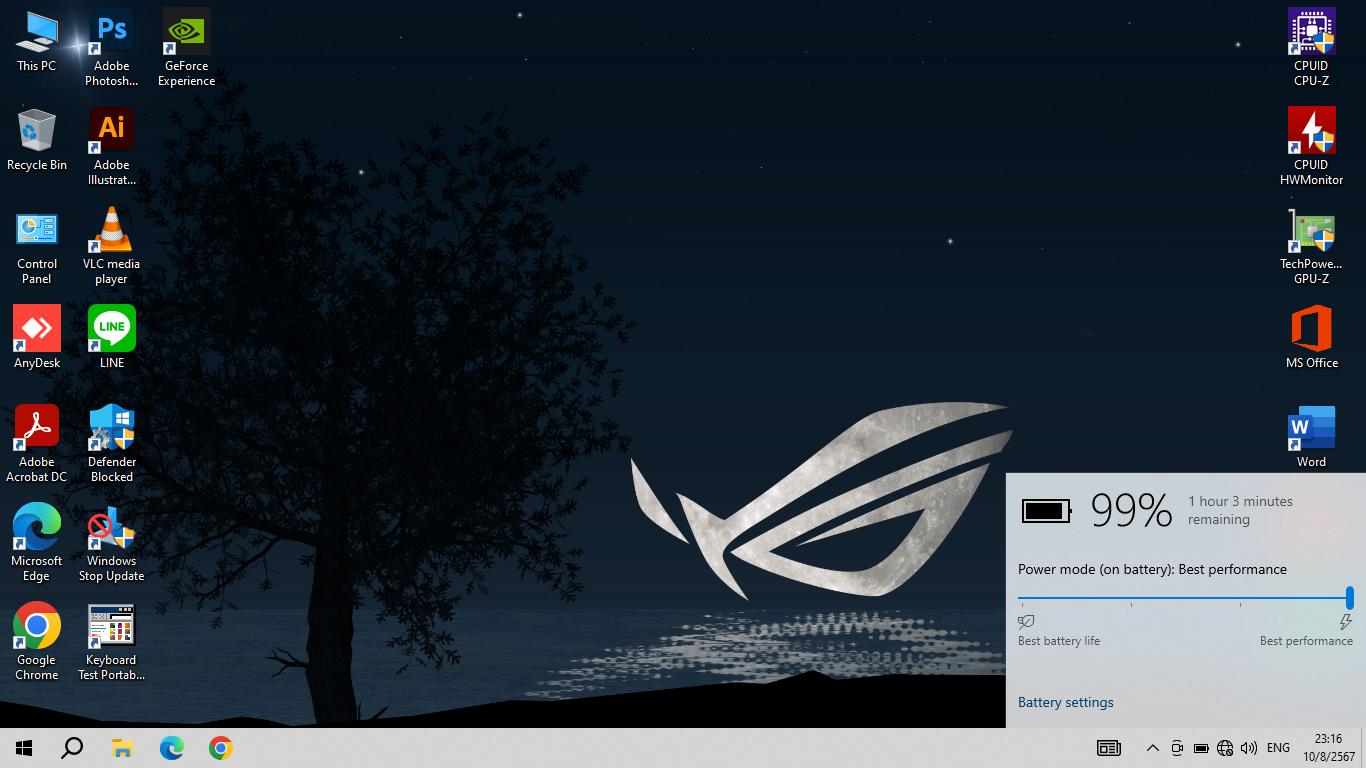Select the LINE app icon

coord(112,337)
